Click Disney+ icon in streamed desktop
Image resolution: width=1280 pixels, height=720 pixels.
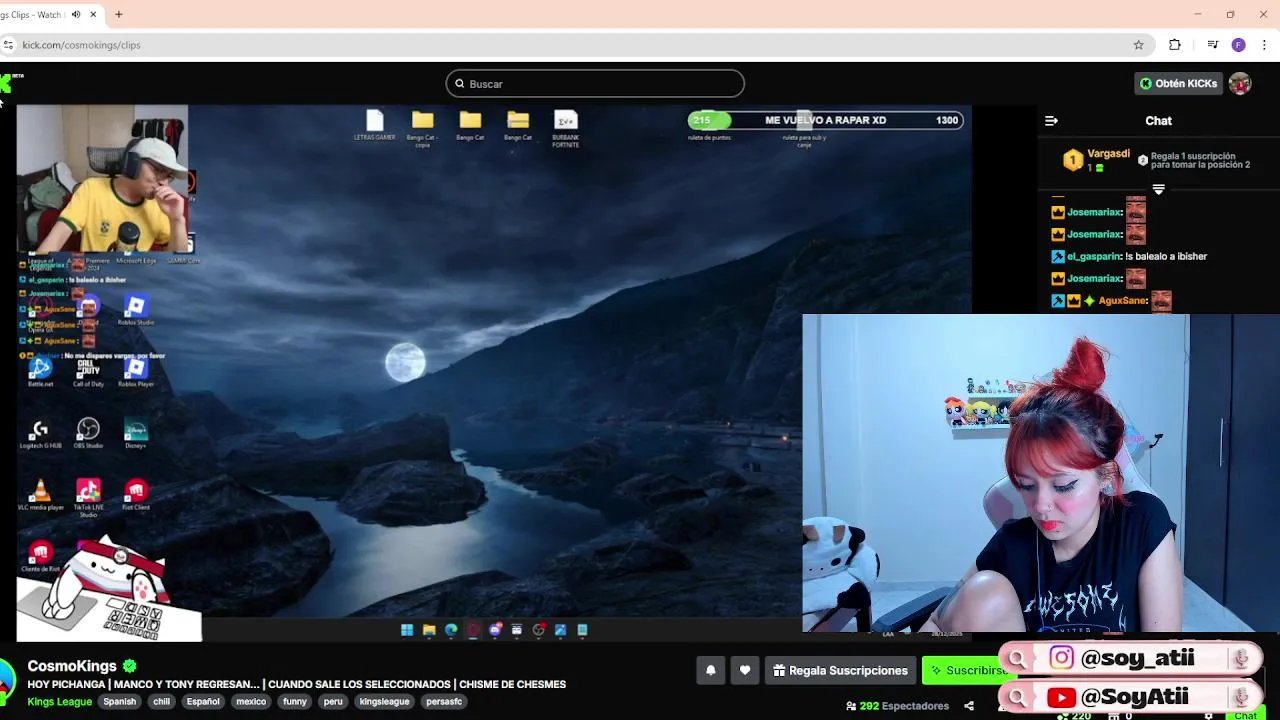136,432
